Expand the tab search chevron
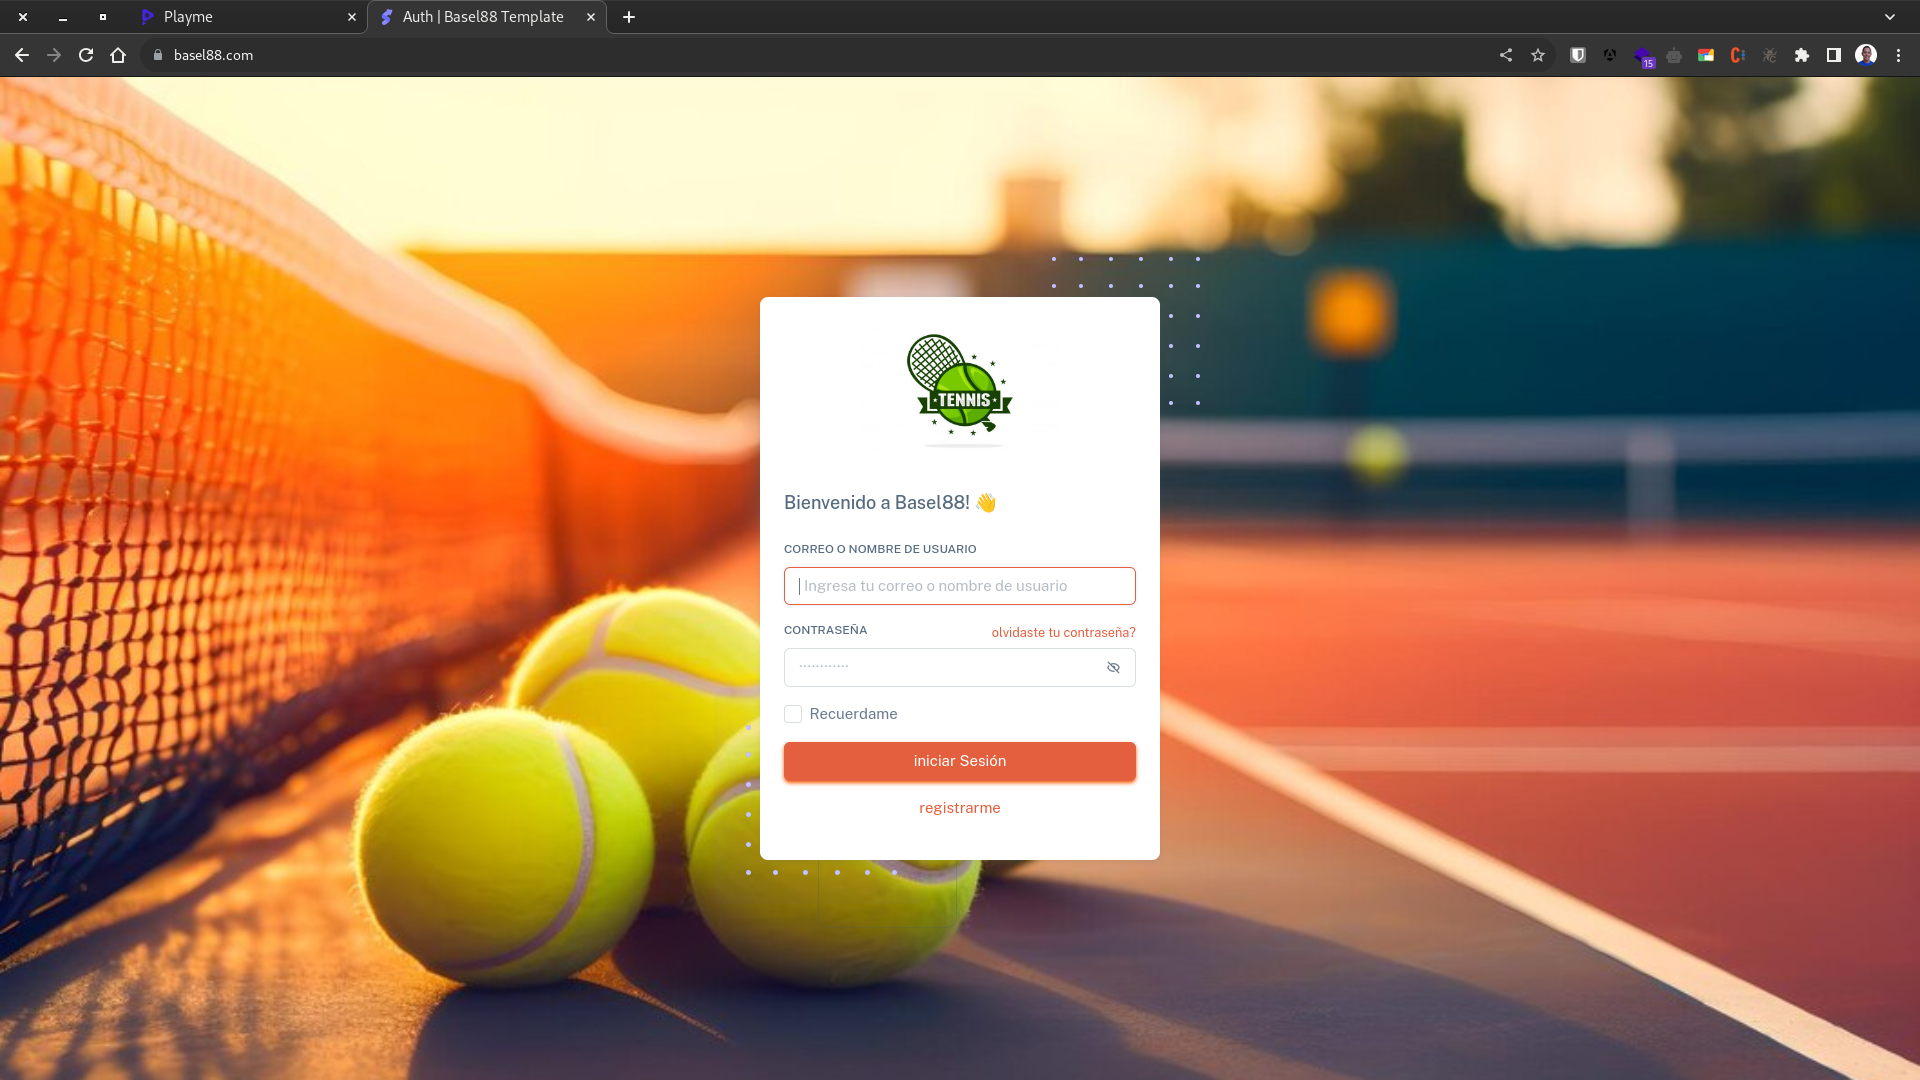This screenshot has width=1920, height=1080. click(x=1890, y=17)
